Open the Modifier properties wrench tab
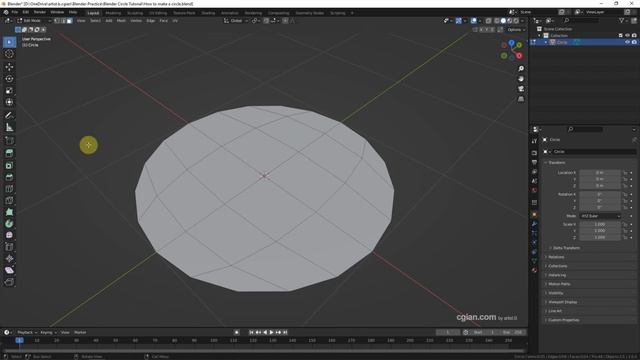640x360 pixels. tap(534, 224)
